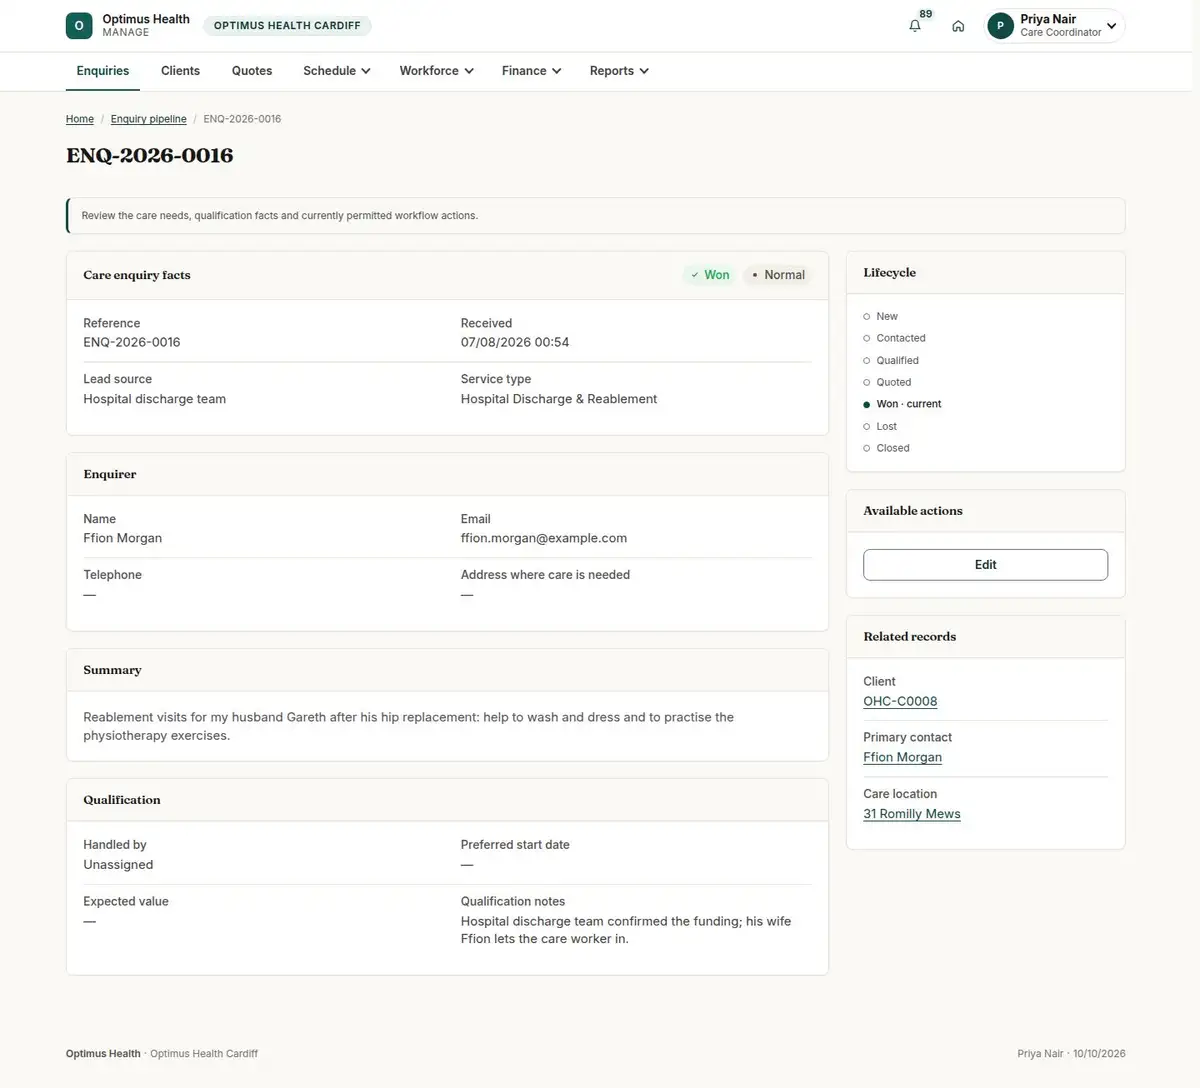
Task: Open care location 31 Romilly Mews
Action: [912, 814]
